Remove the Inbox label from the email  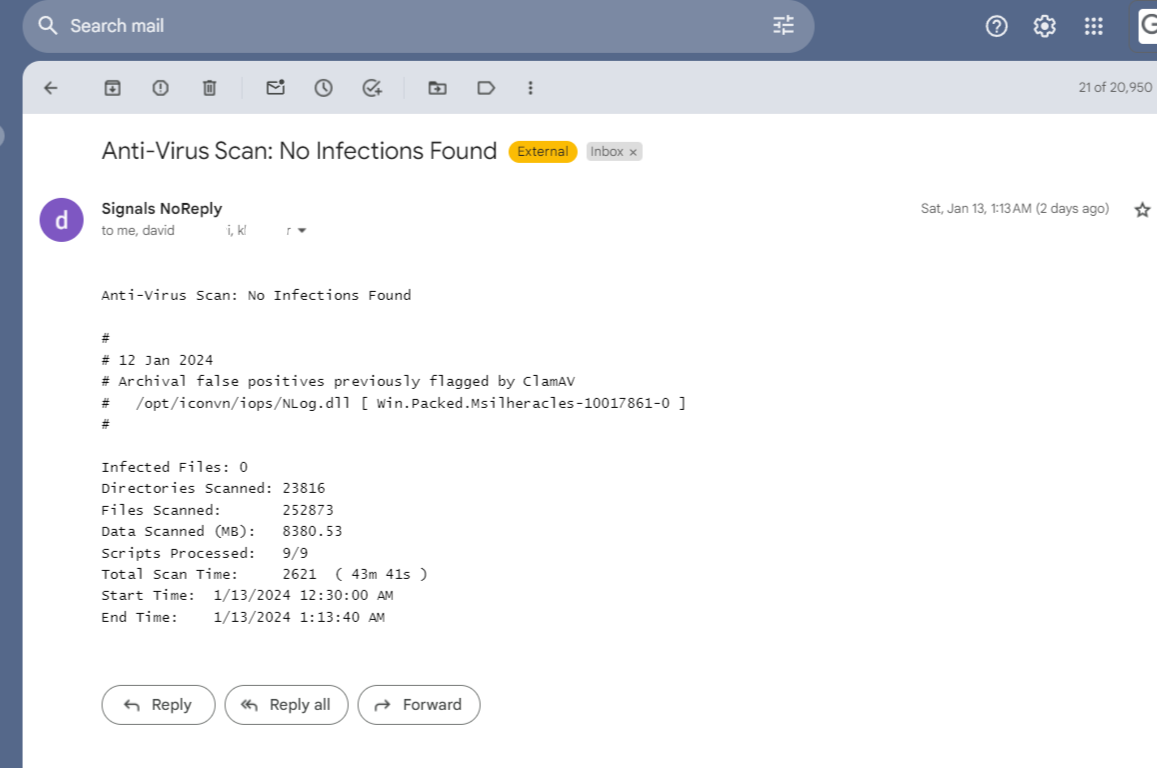(x=631, y=151)
